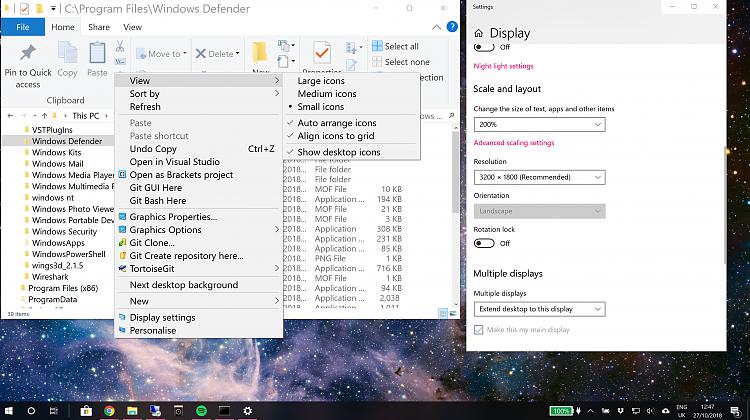This screenshot has height=420, width=750.
Task: Select Large icons view option
Action: (x=352, y=81)
